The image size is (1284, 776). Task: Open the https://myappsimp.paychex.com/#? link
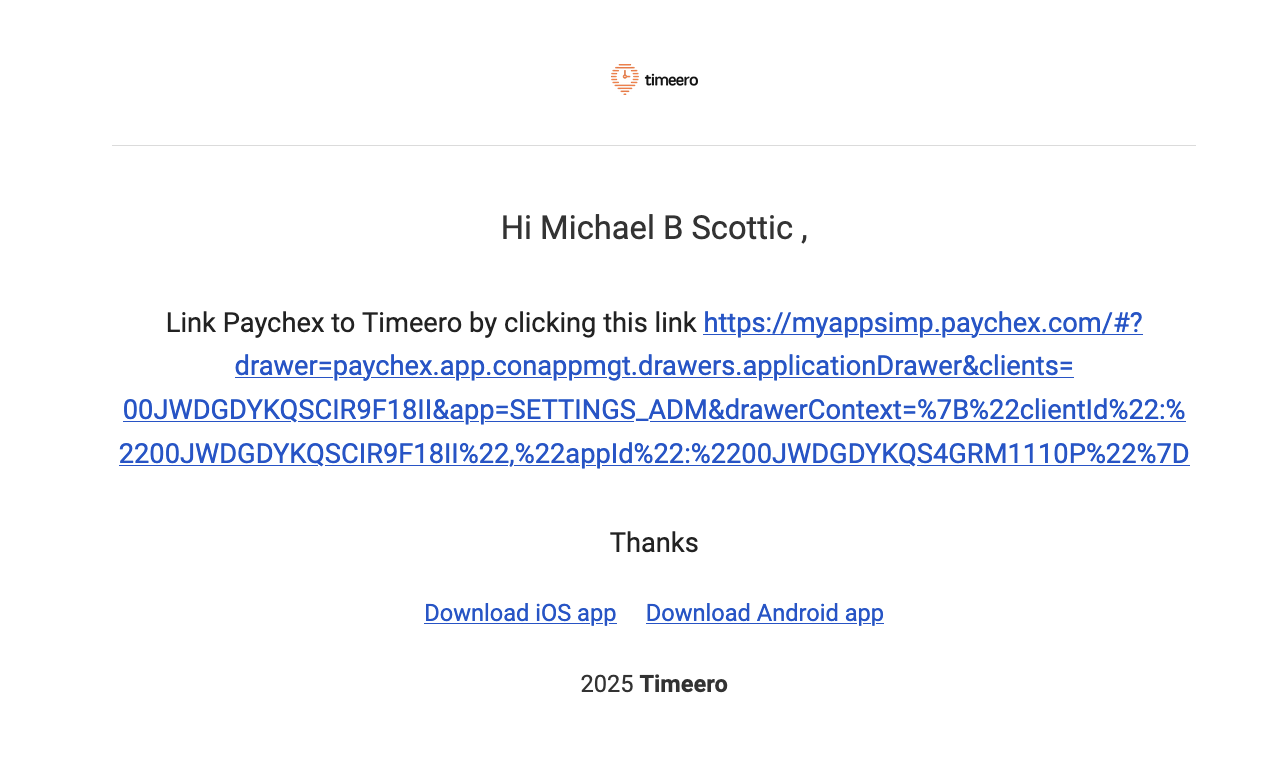click(923, 323)
